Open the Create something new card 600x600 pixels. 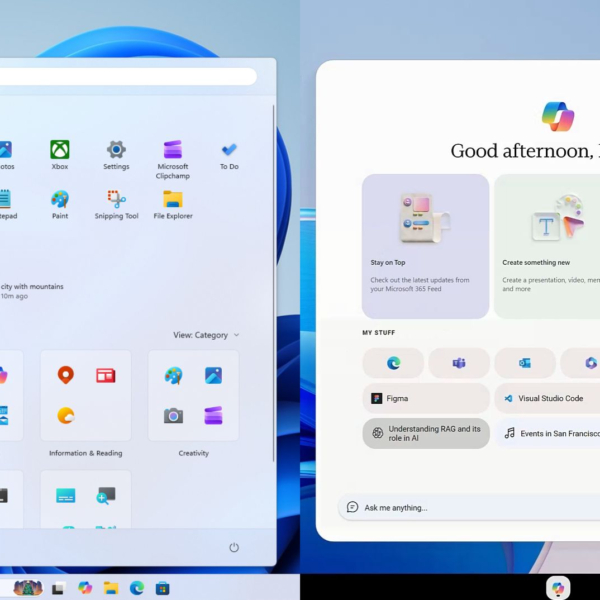pos(547,246)
